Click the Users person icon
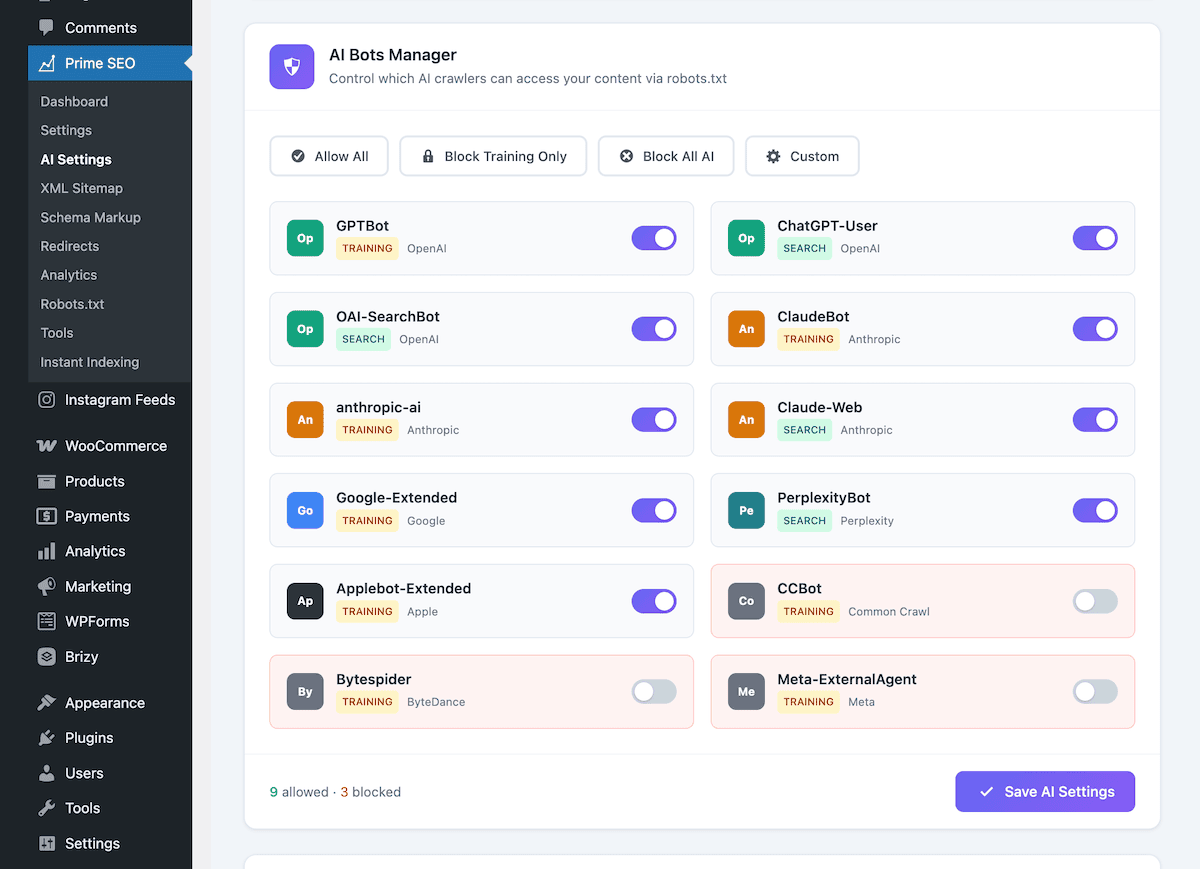The image size is (1200, 869). point(46,773)
